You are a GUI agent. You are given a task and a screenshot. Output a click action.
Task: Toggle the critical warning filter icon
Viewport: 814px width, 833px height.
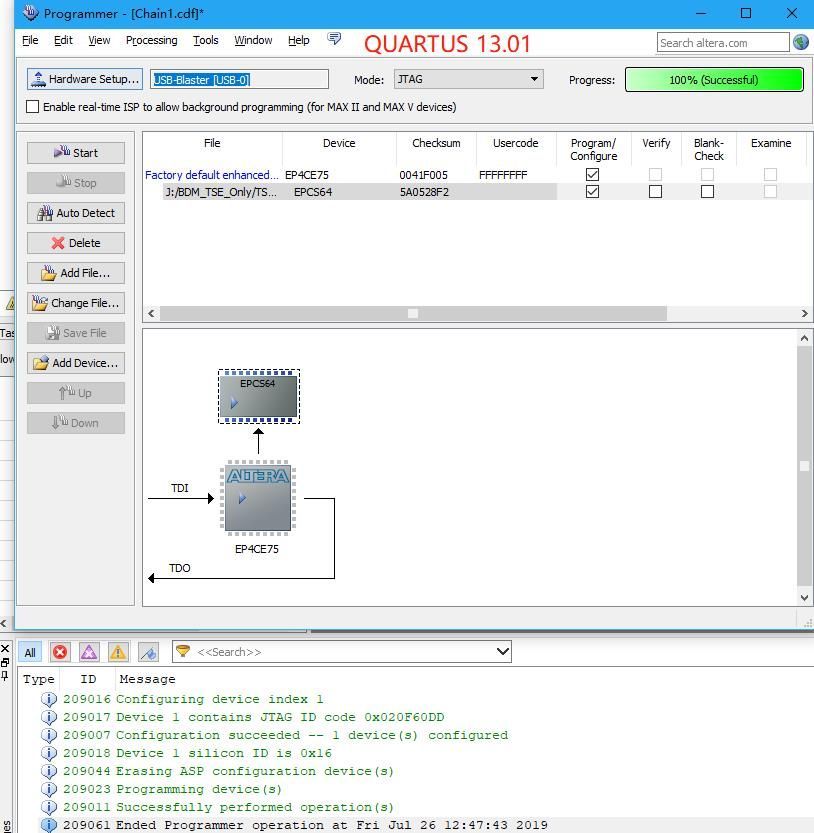click(x=89, y=652)
